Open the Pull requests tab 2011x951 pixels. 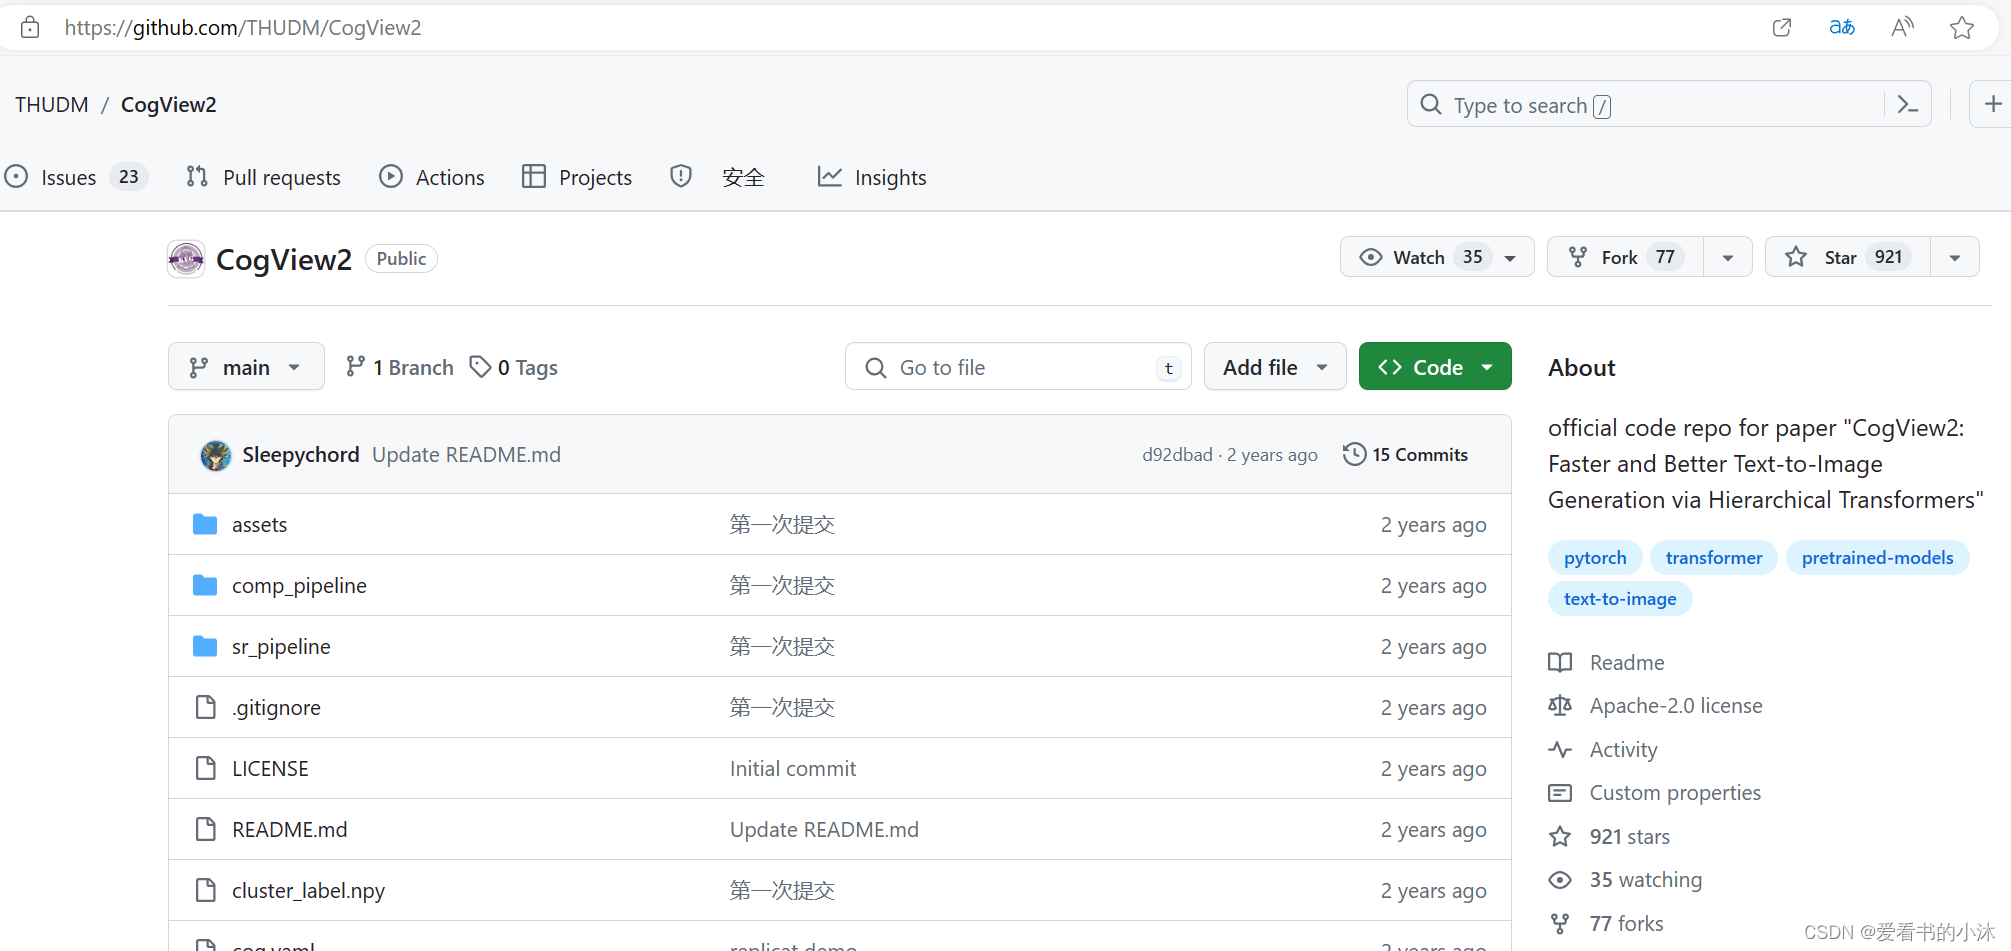pyautogui.click(x=264, y=177)
